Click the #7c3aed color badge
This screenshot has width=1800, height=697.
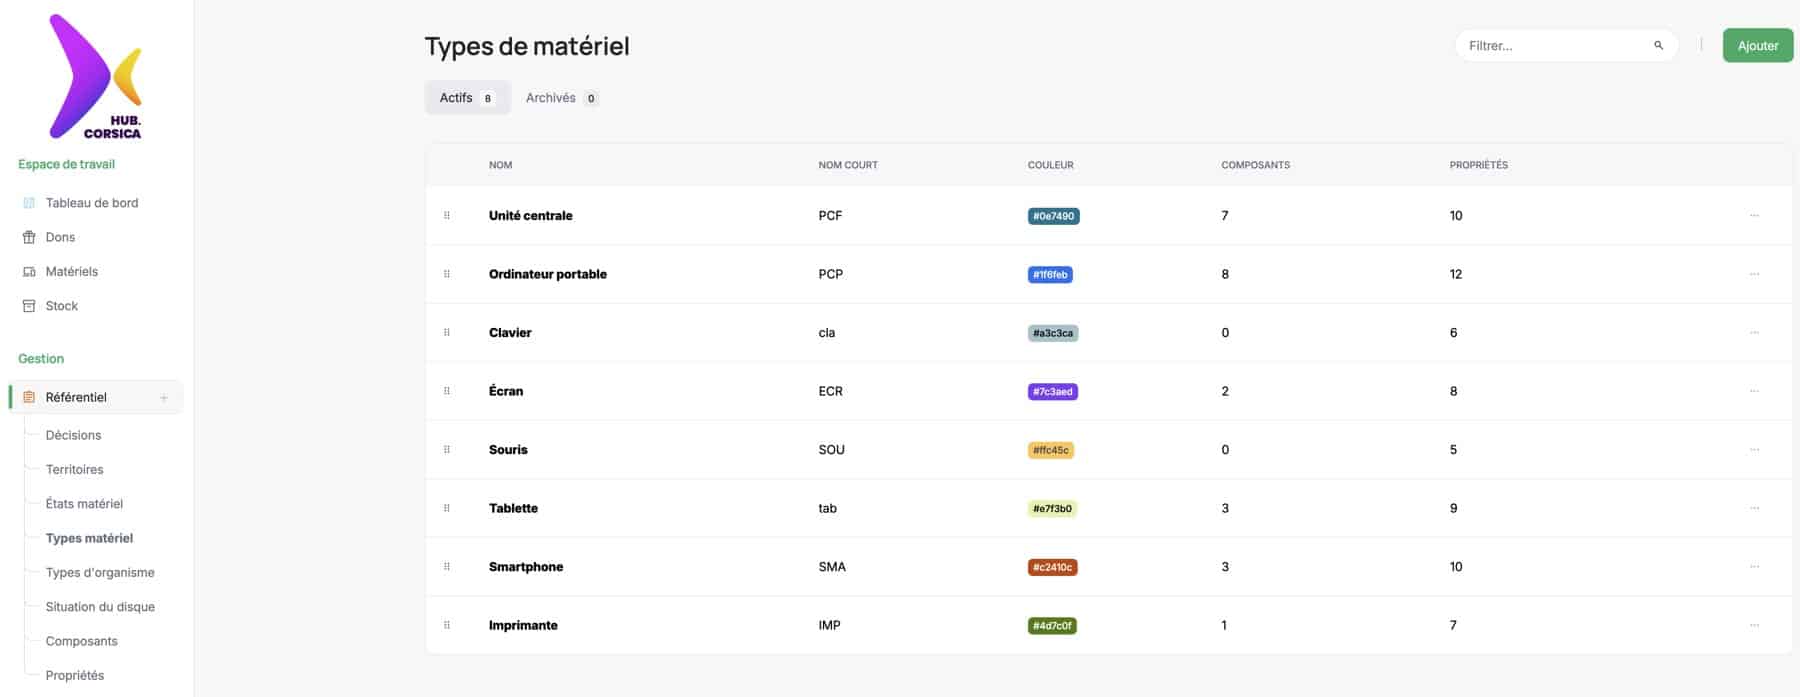(x=1053, y=391)
